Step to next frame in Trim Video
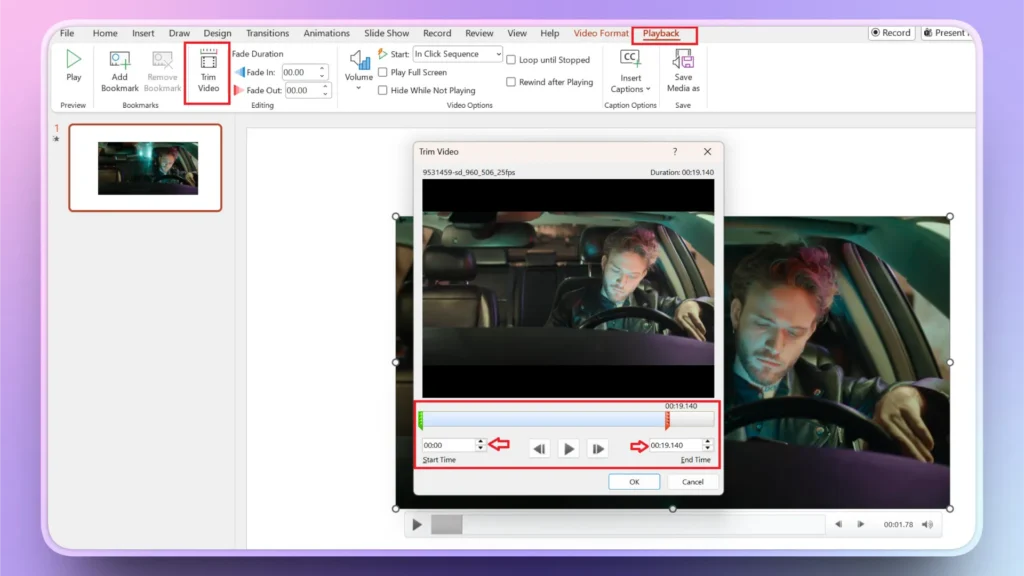The width and height of the screenshot is (1024, 576). (x=598, y=449)
